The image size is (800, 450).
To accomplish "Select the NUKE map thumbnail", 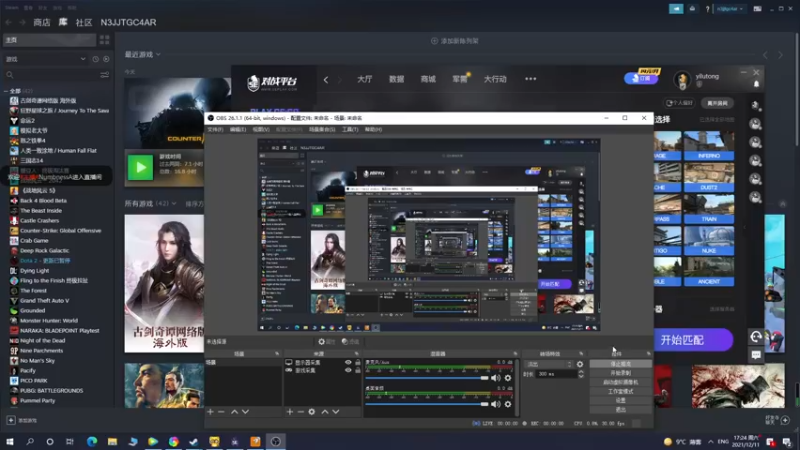I will coord(709,240).
